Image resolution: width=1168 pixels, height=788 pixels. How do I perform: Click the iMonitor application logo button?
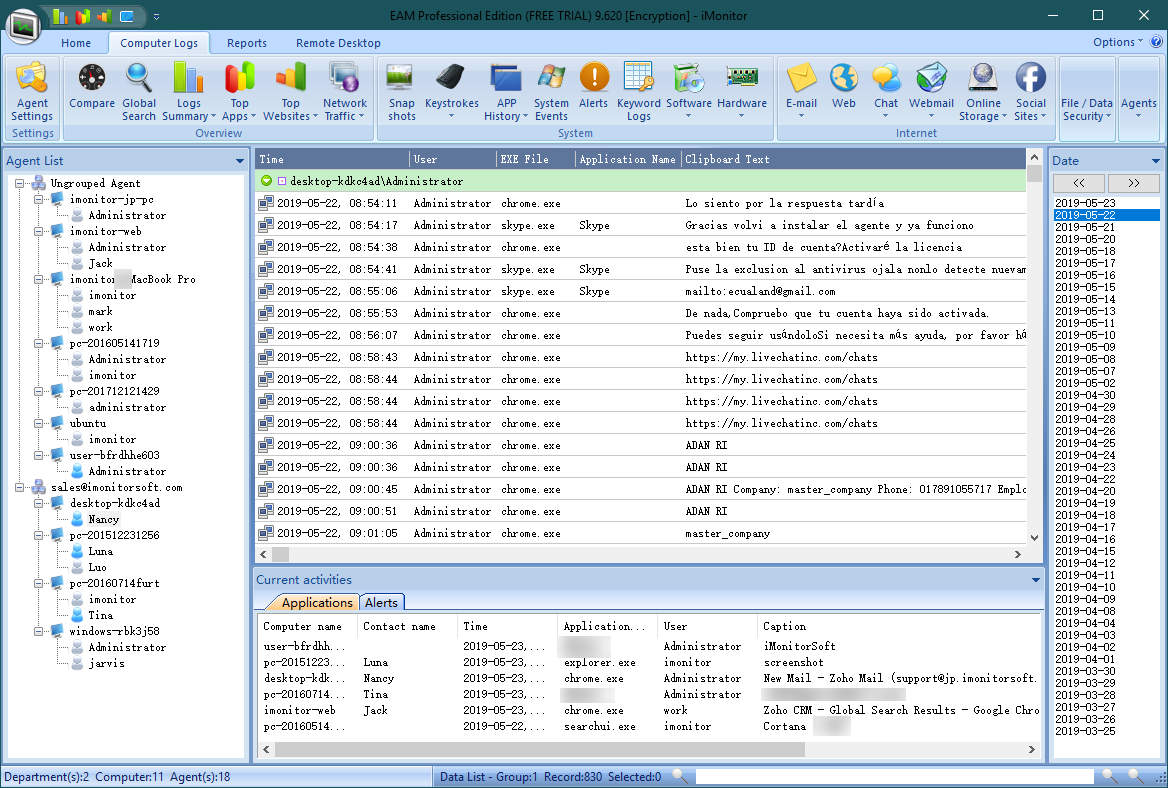tap(23, 28)
